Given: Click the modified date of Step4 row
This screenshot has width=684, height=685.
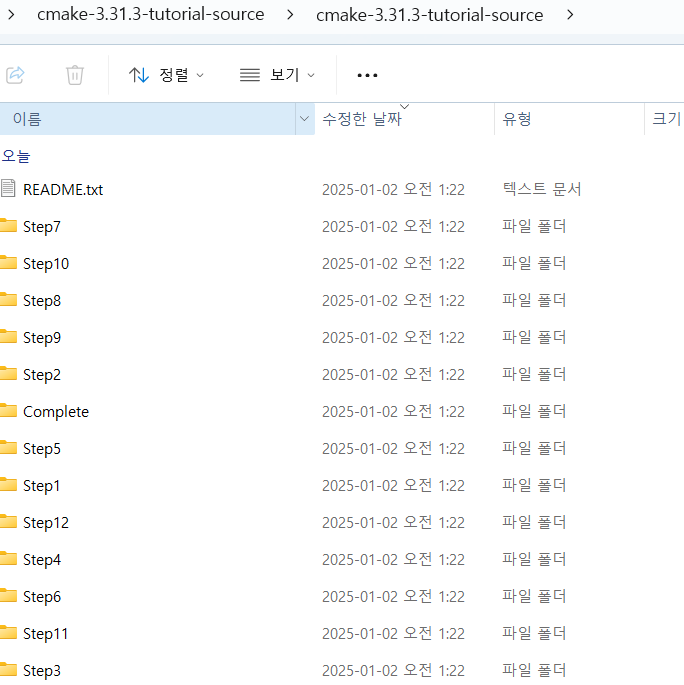Looking at the screenshot, I should [x=393, y=559].
